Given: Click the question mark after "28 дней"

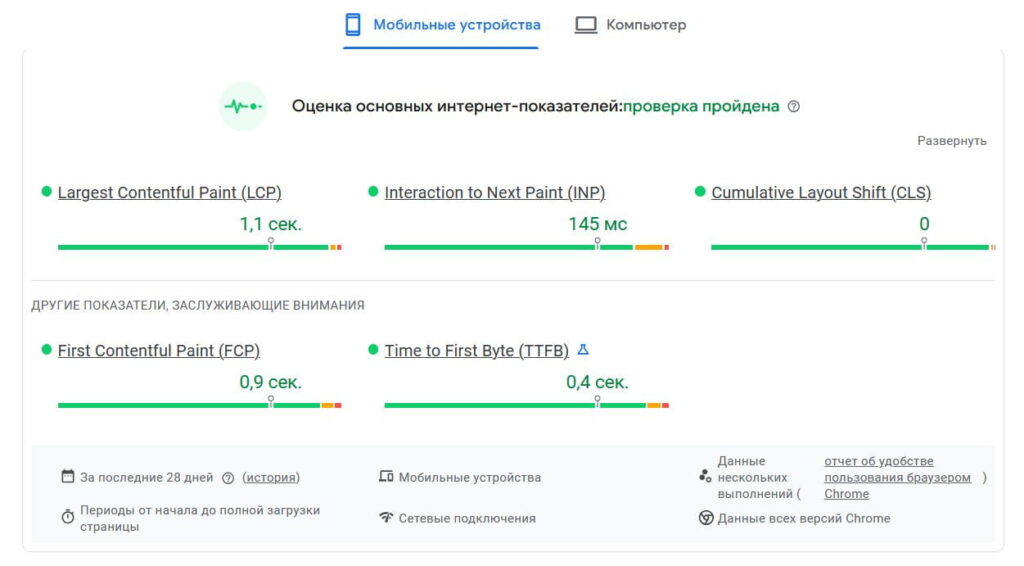Looking at the screenshot, I should pos(228,478).
